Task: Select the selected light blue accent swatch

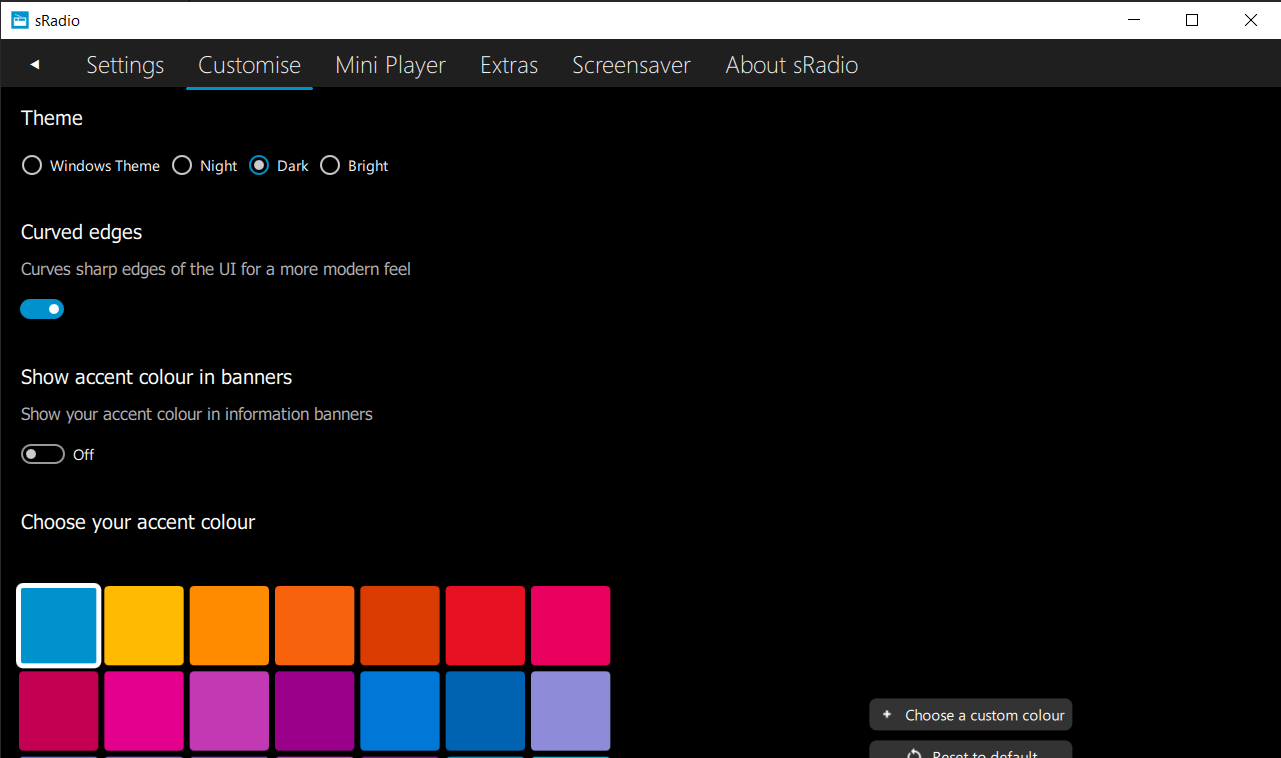Action: point(59,626)
